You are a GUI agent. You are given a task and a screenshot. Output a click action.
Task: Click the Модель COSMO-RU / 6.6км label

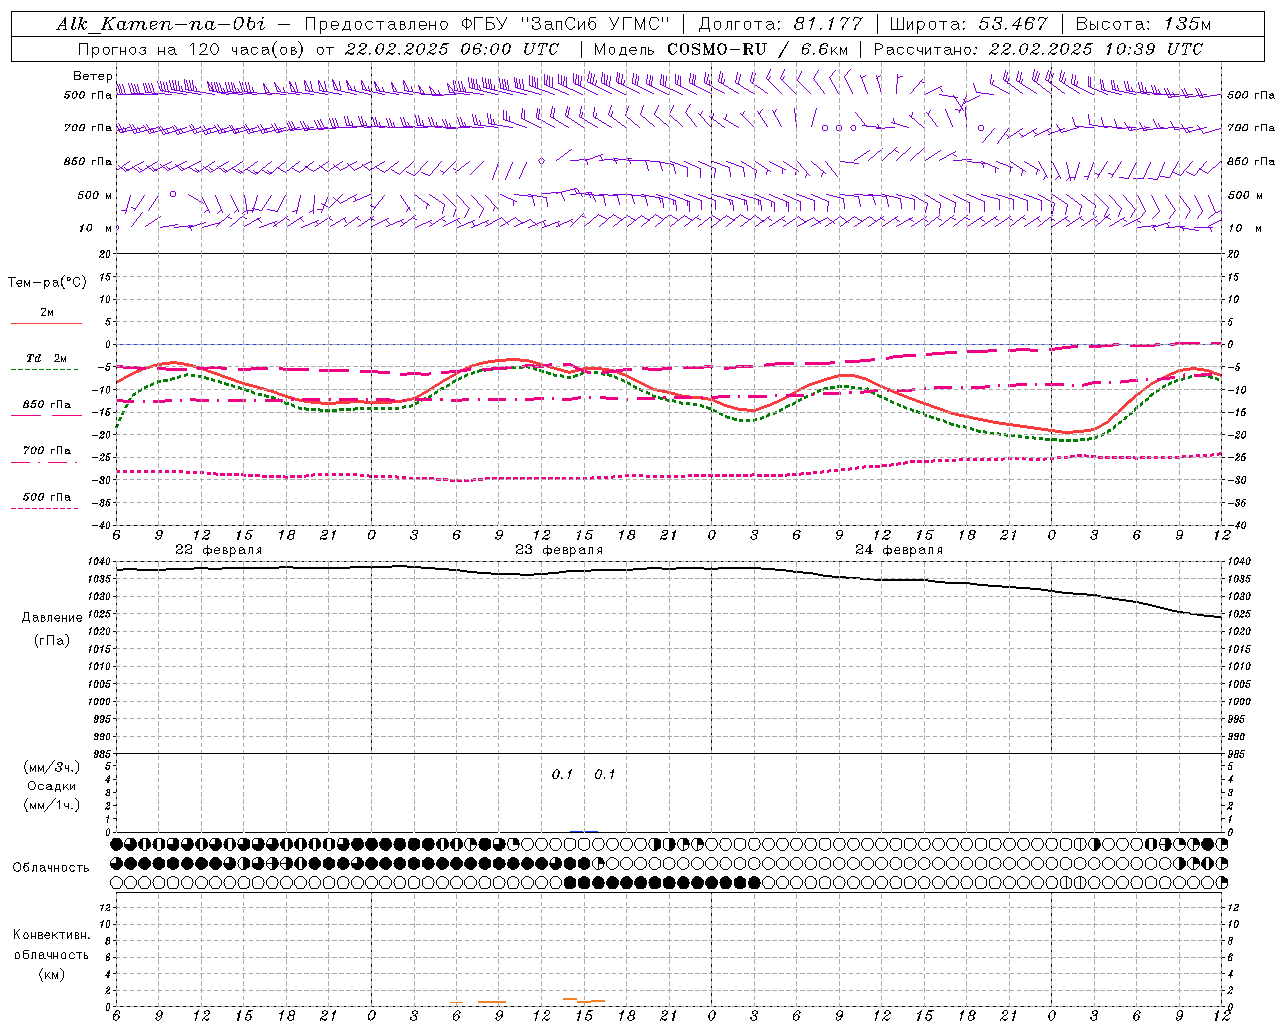[720, 49]
